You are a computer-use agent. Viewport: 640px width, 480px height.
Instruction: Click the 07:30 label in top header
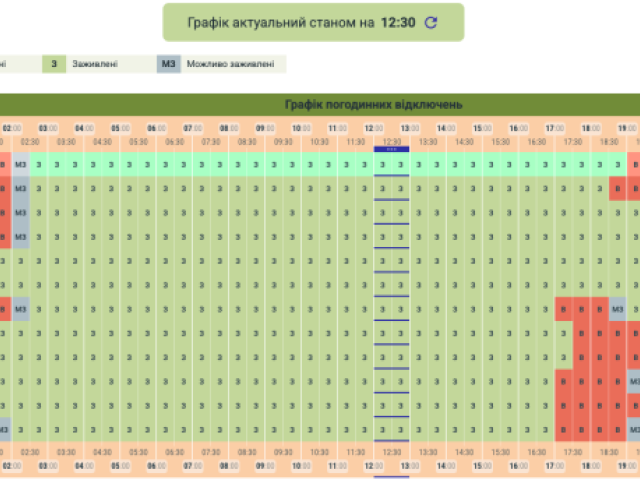point(210,142)
